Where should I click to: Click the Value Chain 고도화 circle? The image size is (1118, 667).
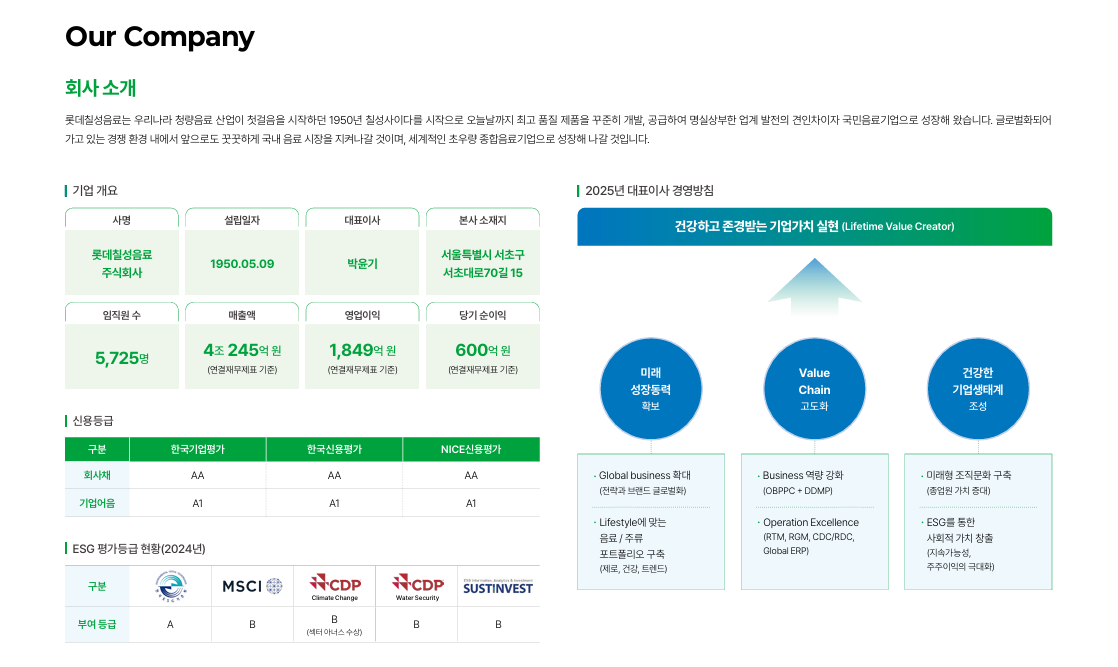coord(814,389)
